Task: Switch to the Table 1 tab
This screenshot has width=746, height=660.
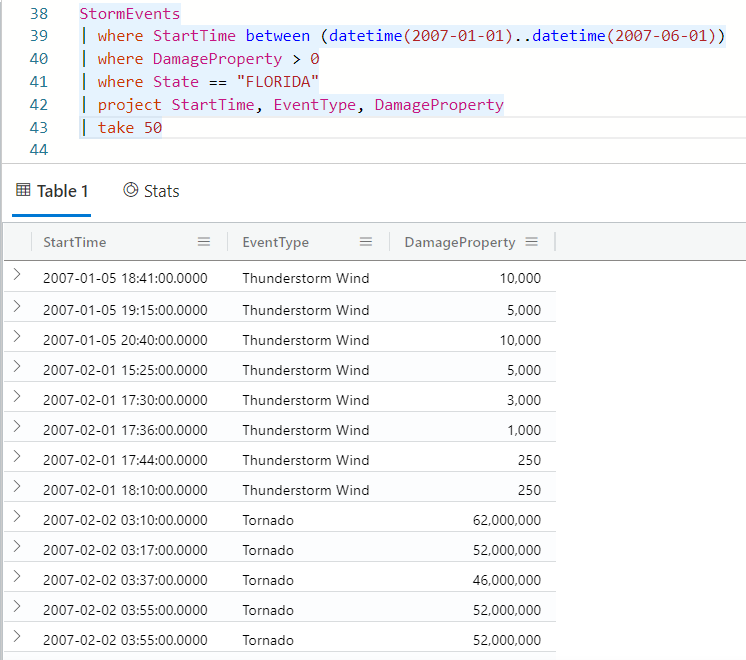Action: coord(51,191)
